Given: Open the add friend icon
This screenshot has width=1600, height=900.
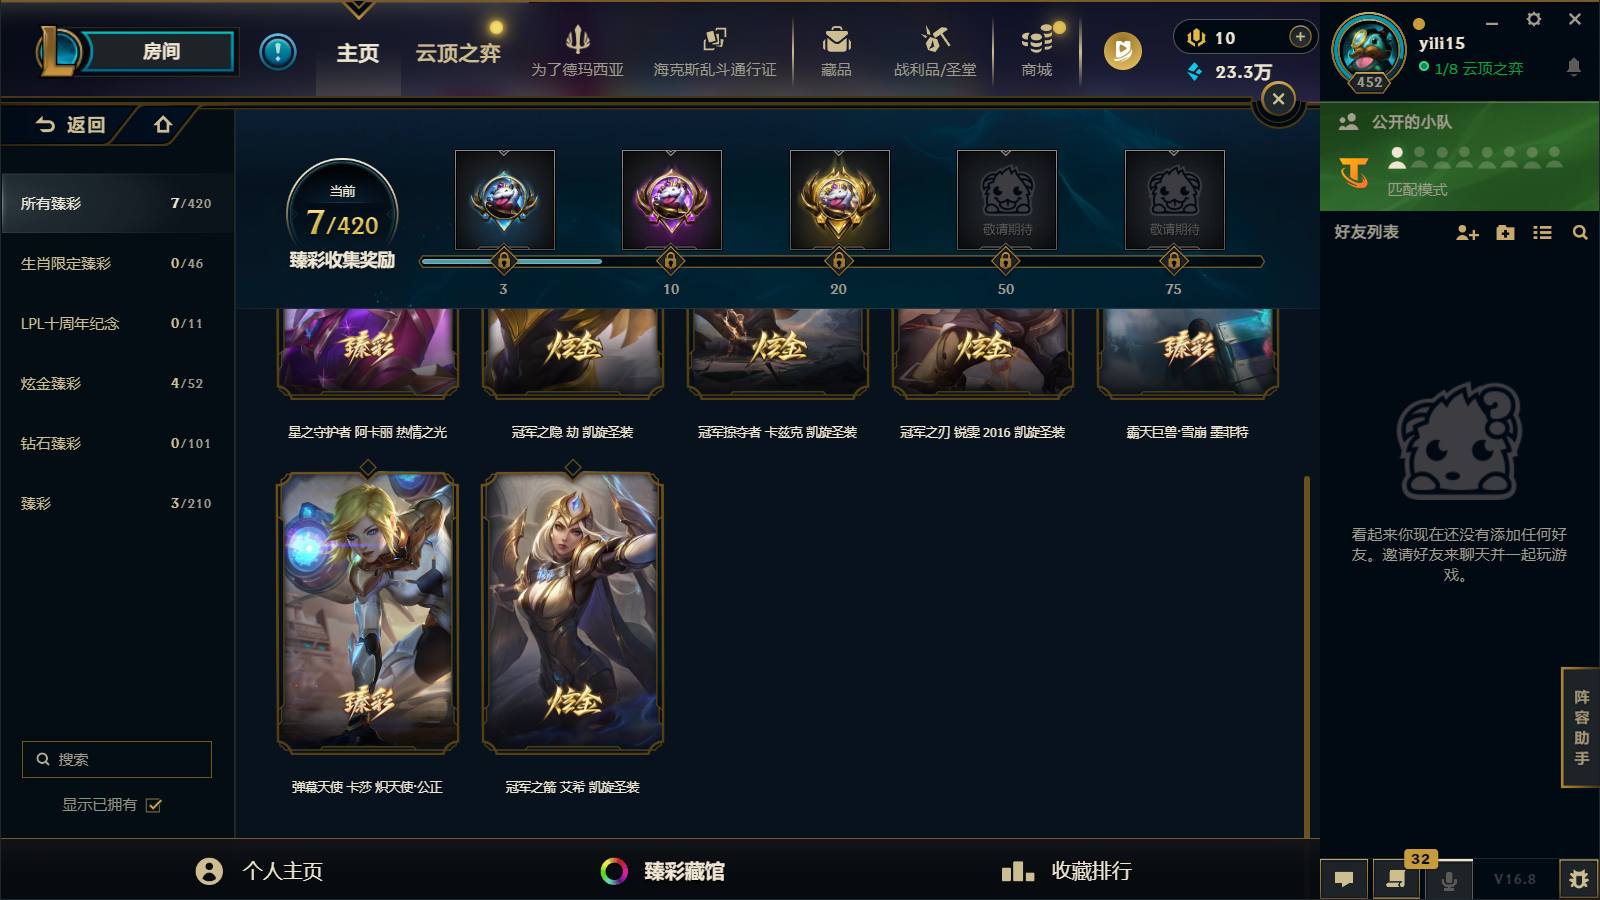Looking at the screenshot, I should tap(1467, 232).
